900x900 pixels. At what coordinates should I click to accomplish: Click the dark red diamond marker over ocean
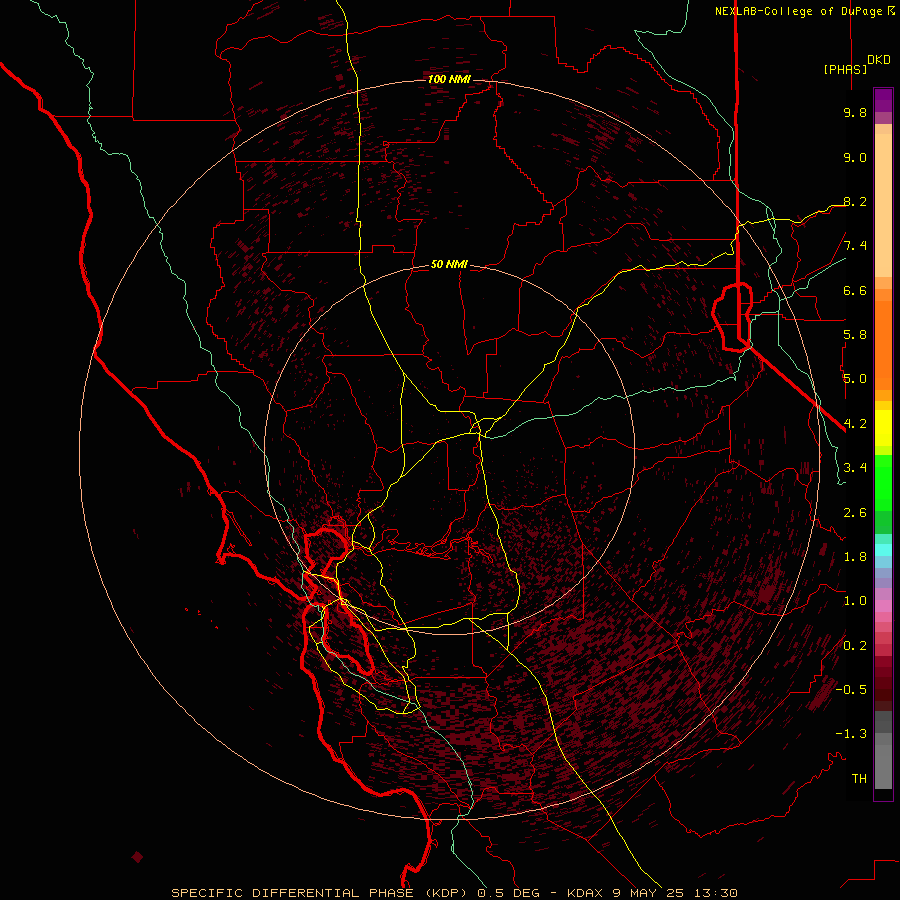[137, 858]
